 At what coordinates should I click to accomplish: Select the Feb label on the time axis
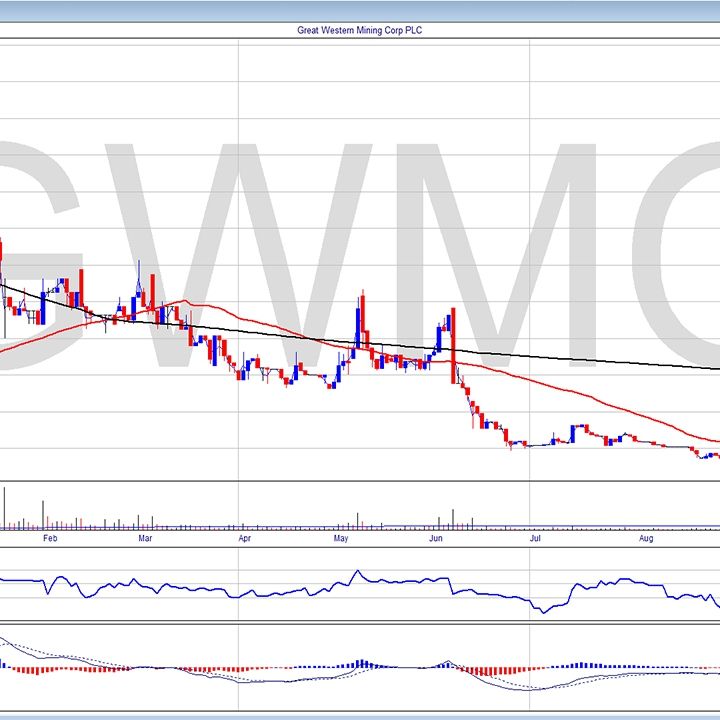[52, 538]
